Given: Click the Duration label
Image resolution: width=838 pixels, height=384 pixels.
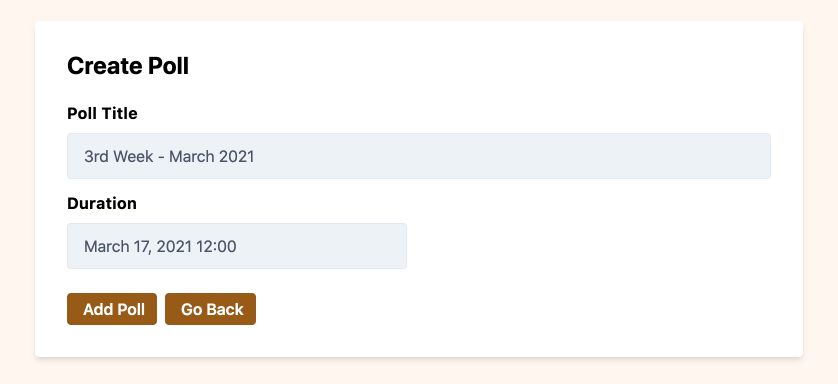Looking at the screenshot, I should pos(102,203).
